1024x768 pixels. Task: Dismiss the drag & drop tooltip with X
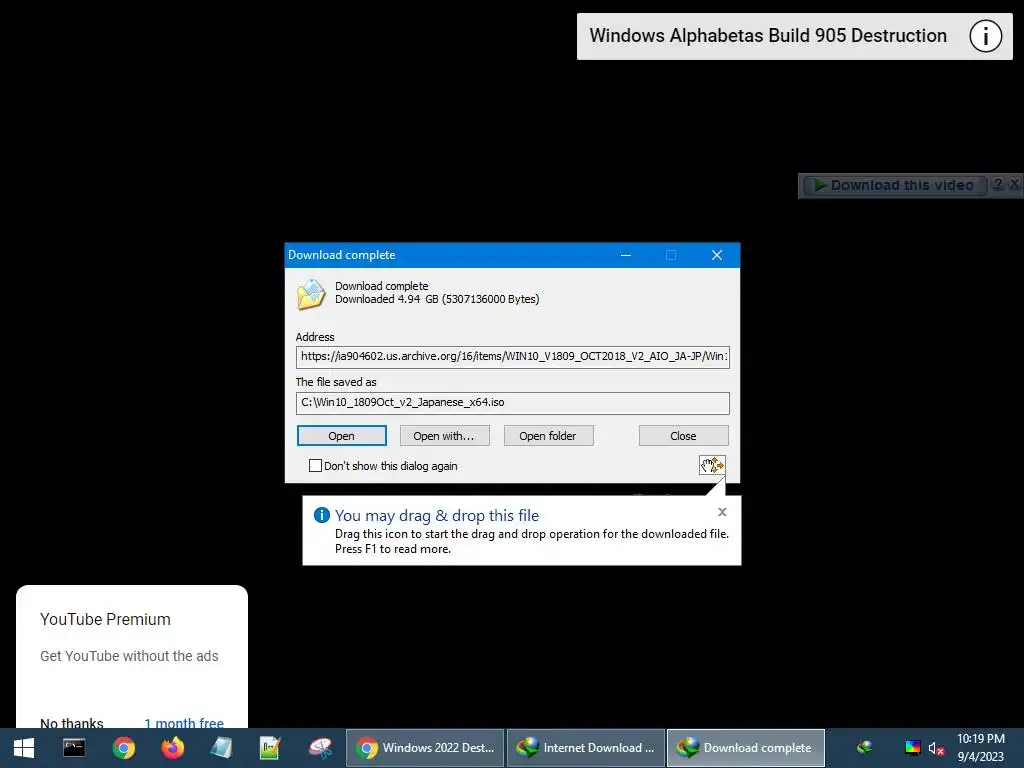click(x=722, y=512)
